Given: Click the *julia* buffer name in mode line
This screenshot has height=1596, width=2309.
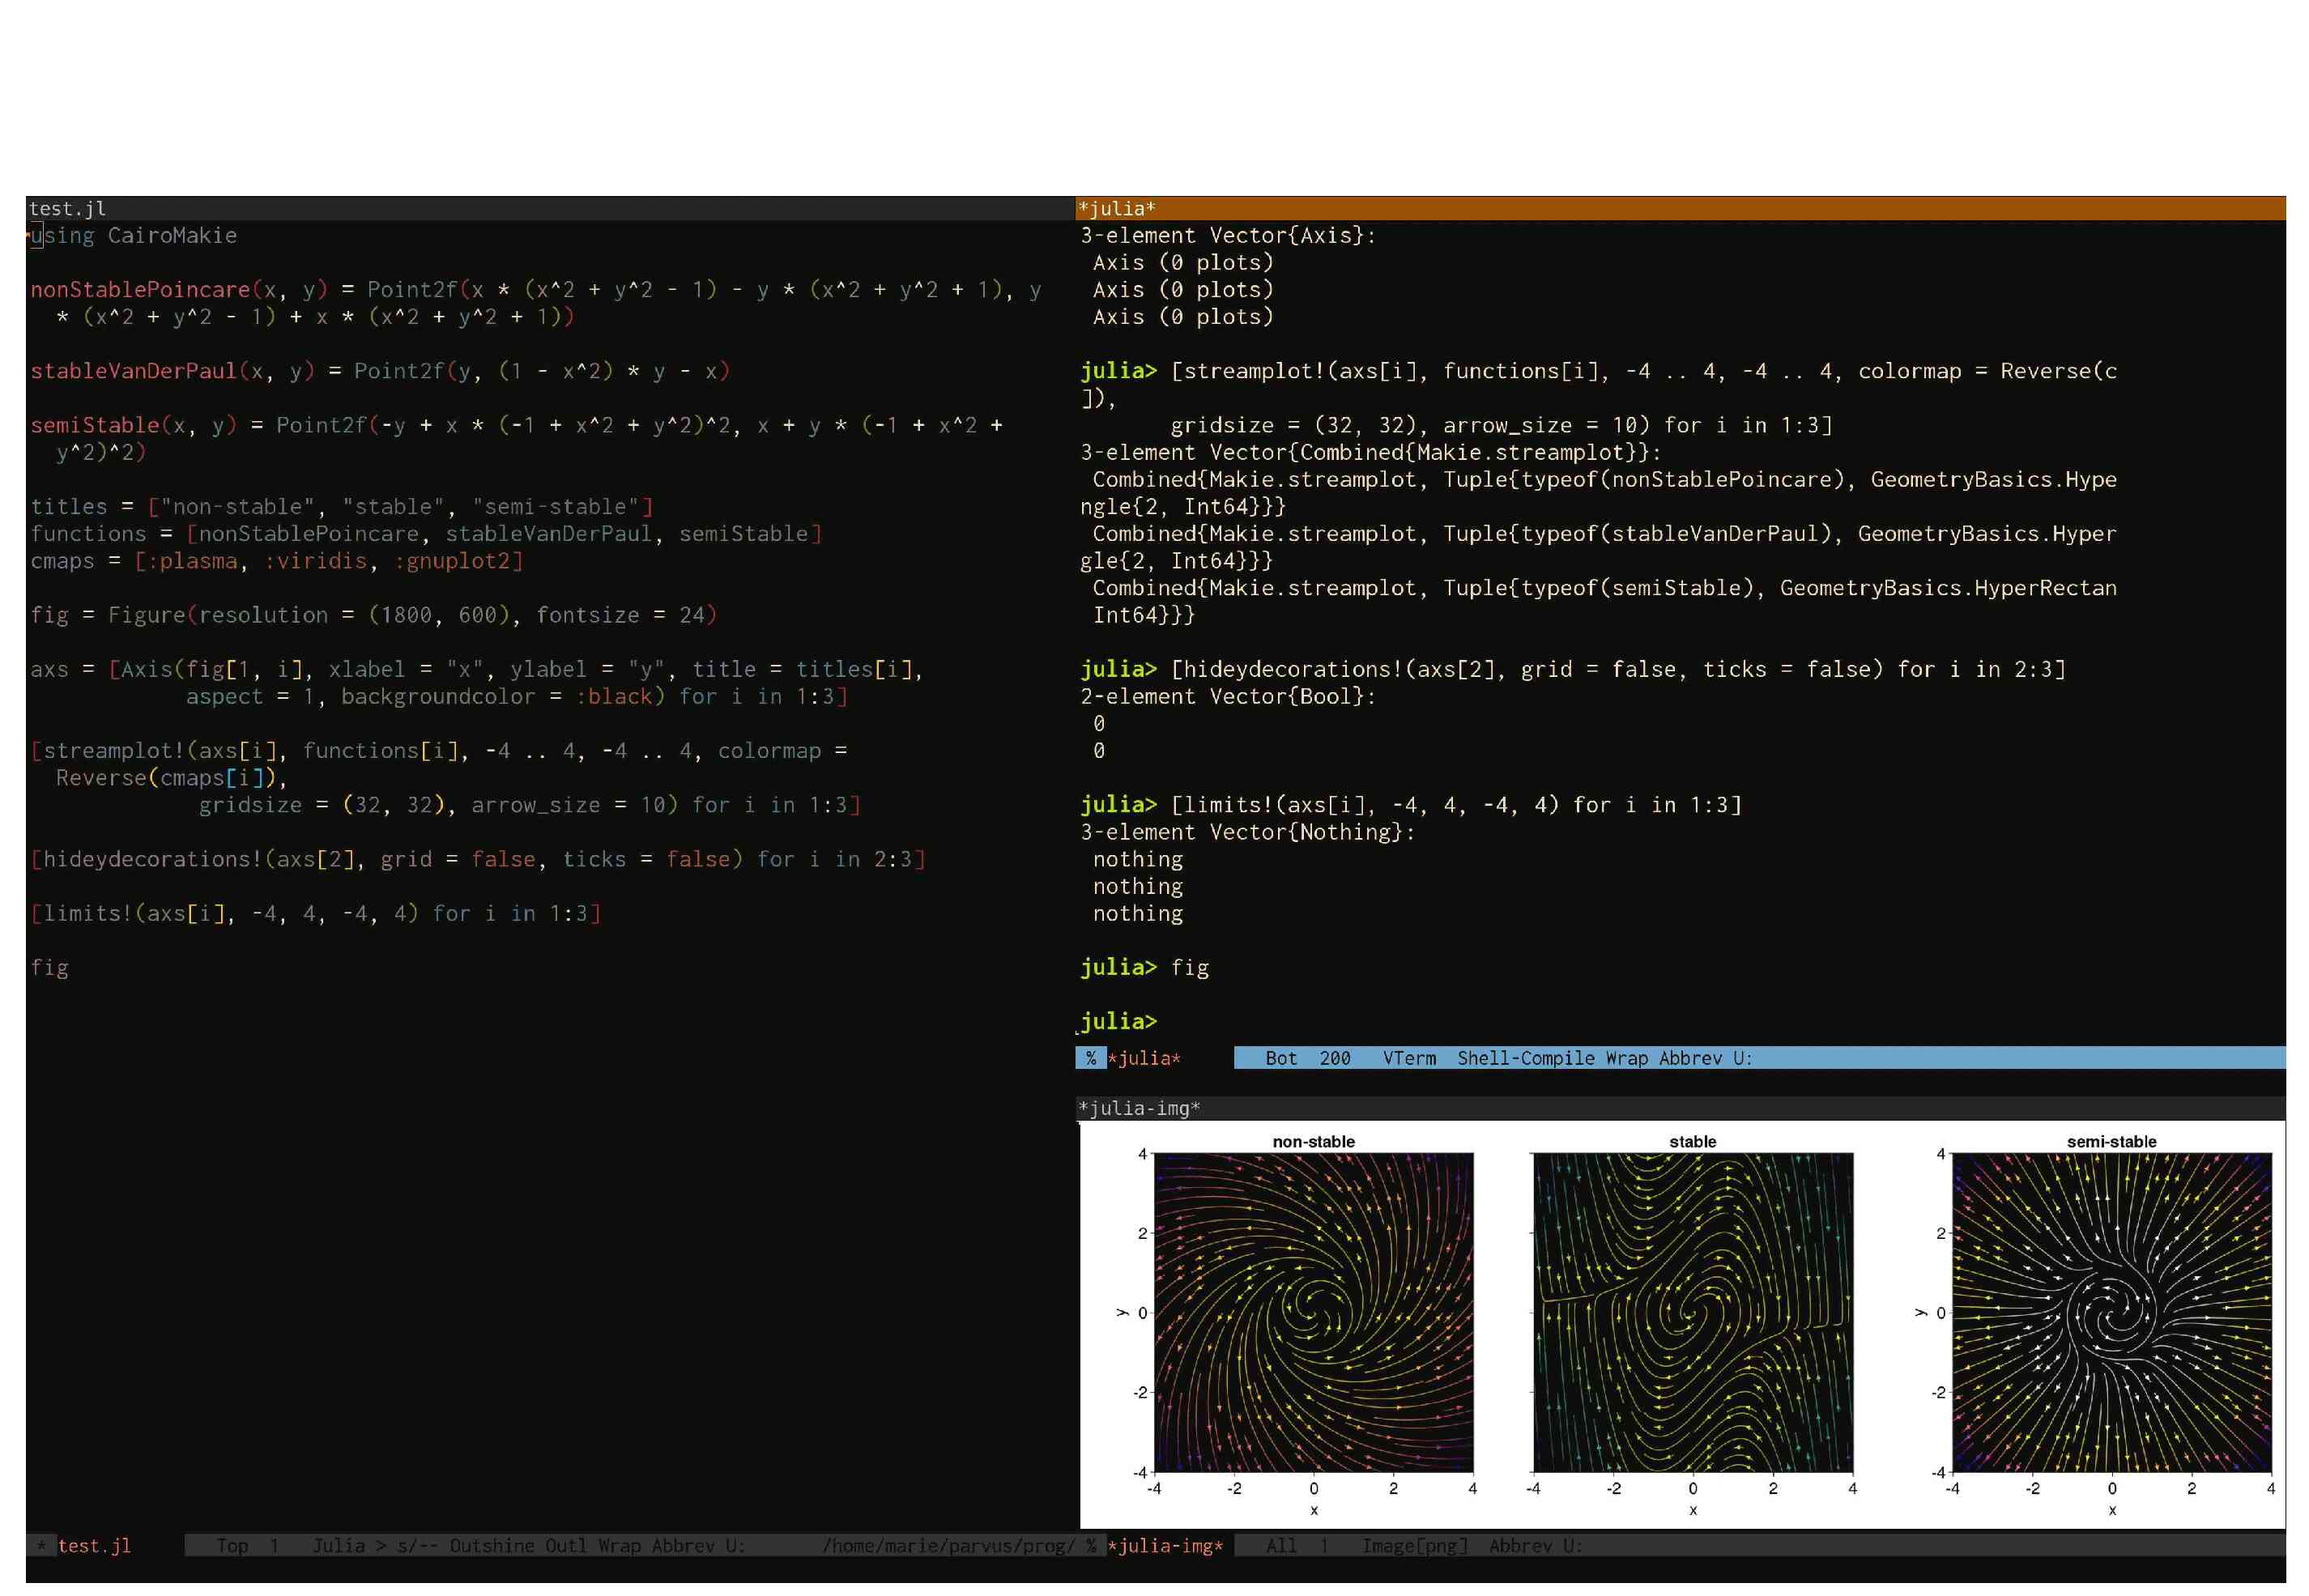Looking at the screenshot, I should click(1144, 1058).
